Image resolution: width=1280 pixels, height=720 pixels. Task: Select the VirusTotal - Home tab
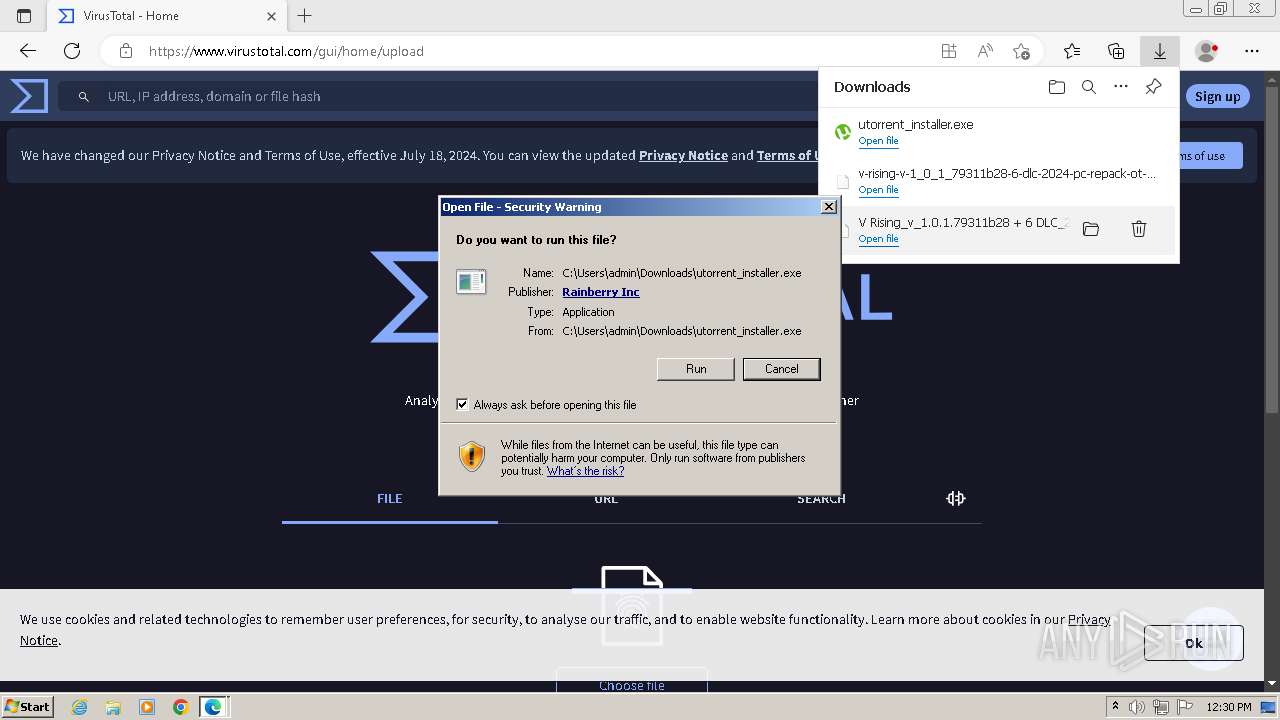click(x=165, y=16)
